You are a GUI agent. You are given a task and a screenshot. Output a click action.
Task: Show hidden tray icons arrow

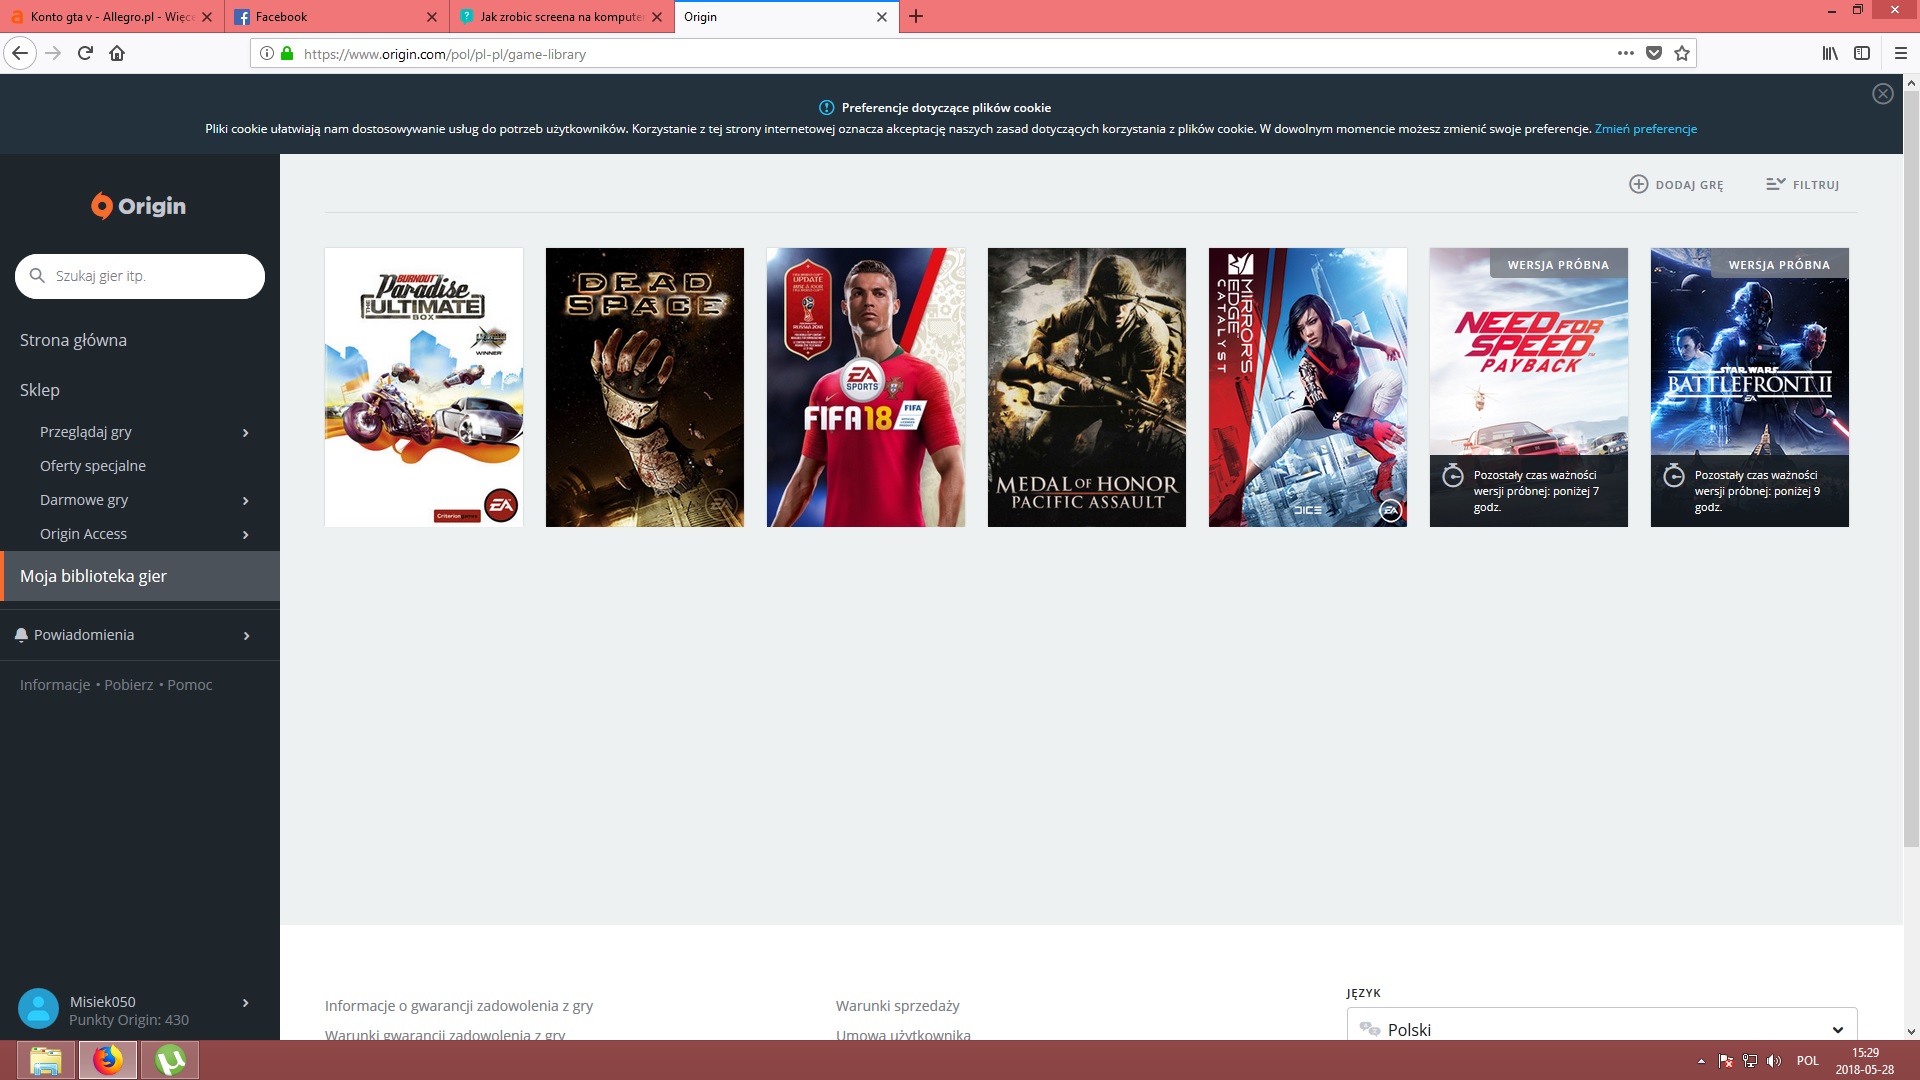point(1701,1061)
